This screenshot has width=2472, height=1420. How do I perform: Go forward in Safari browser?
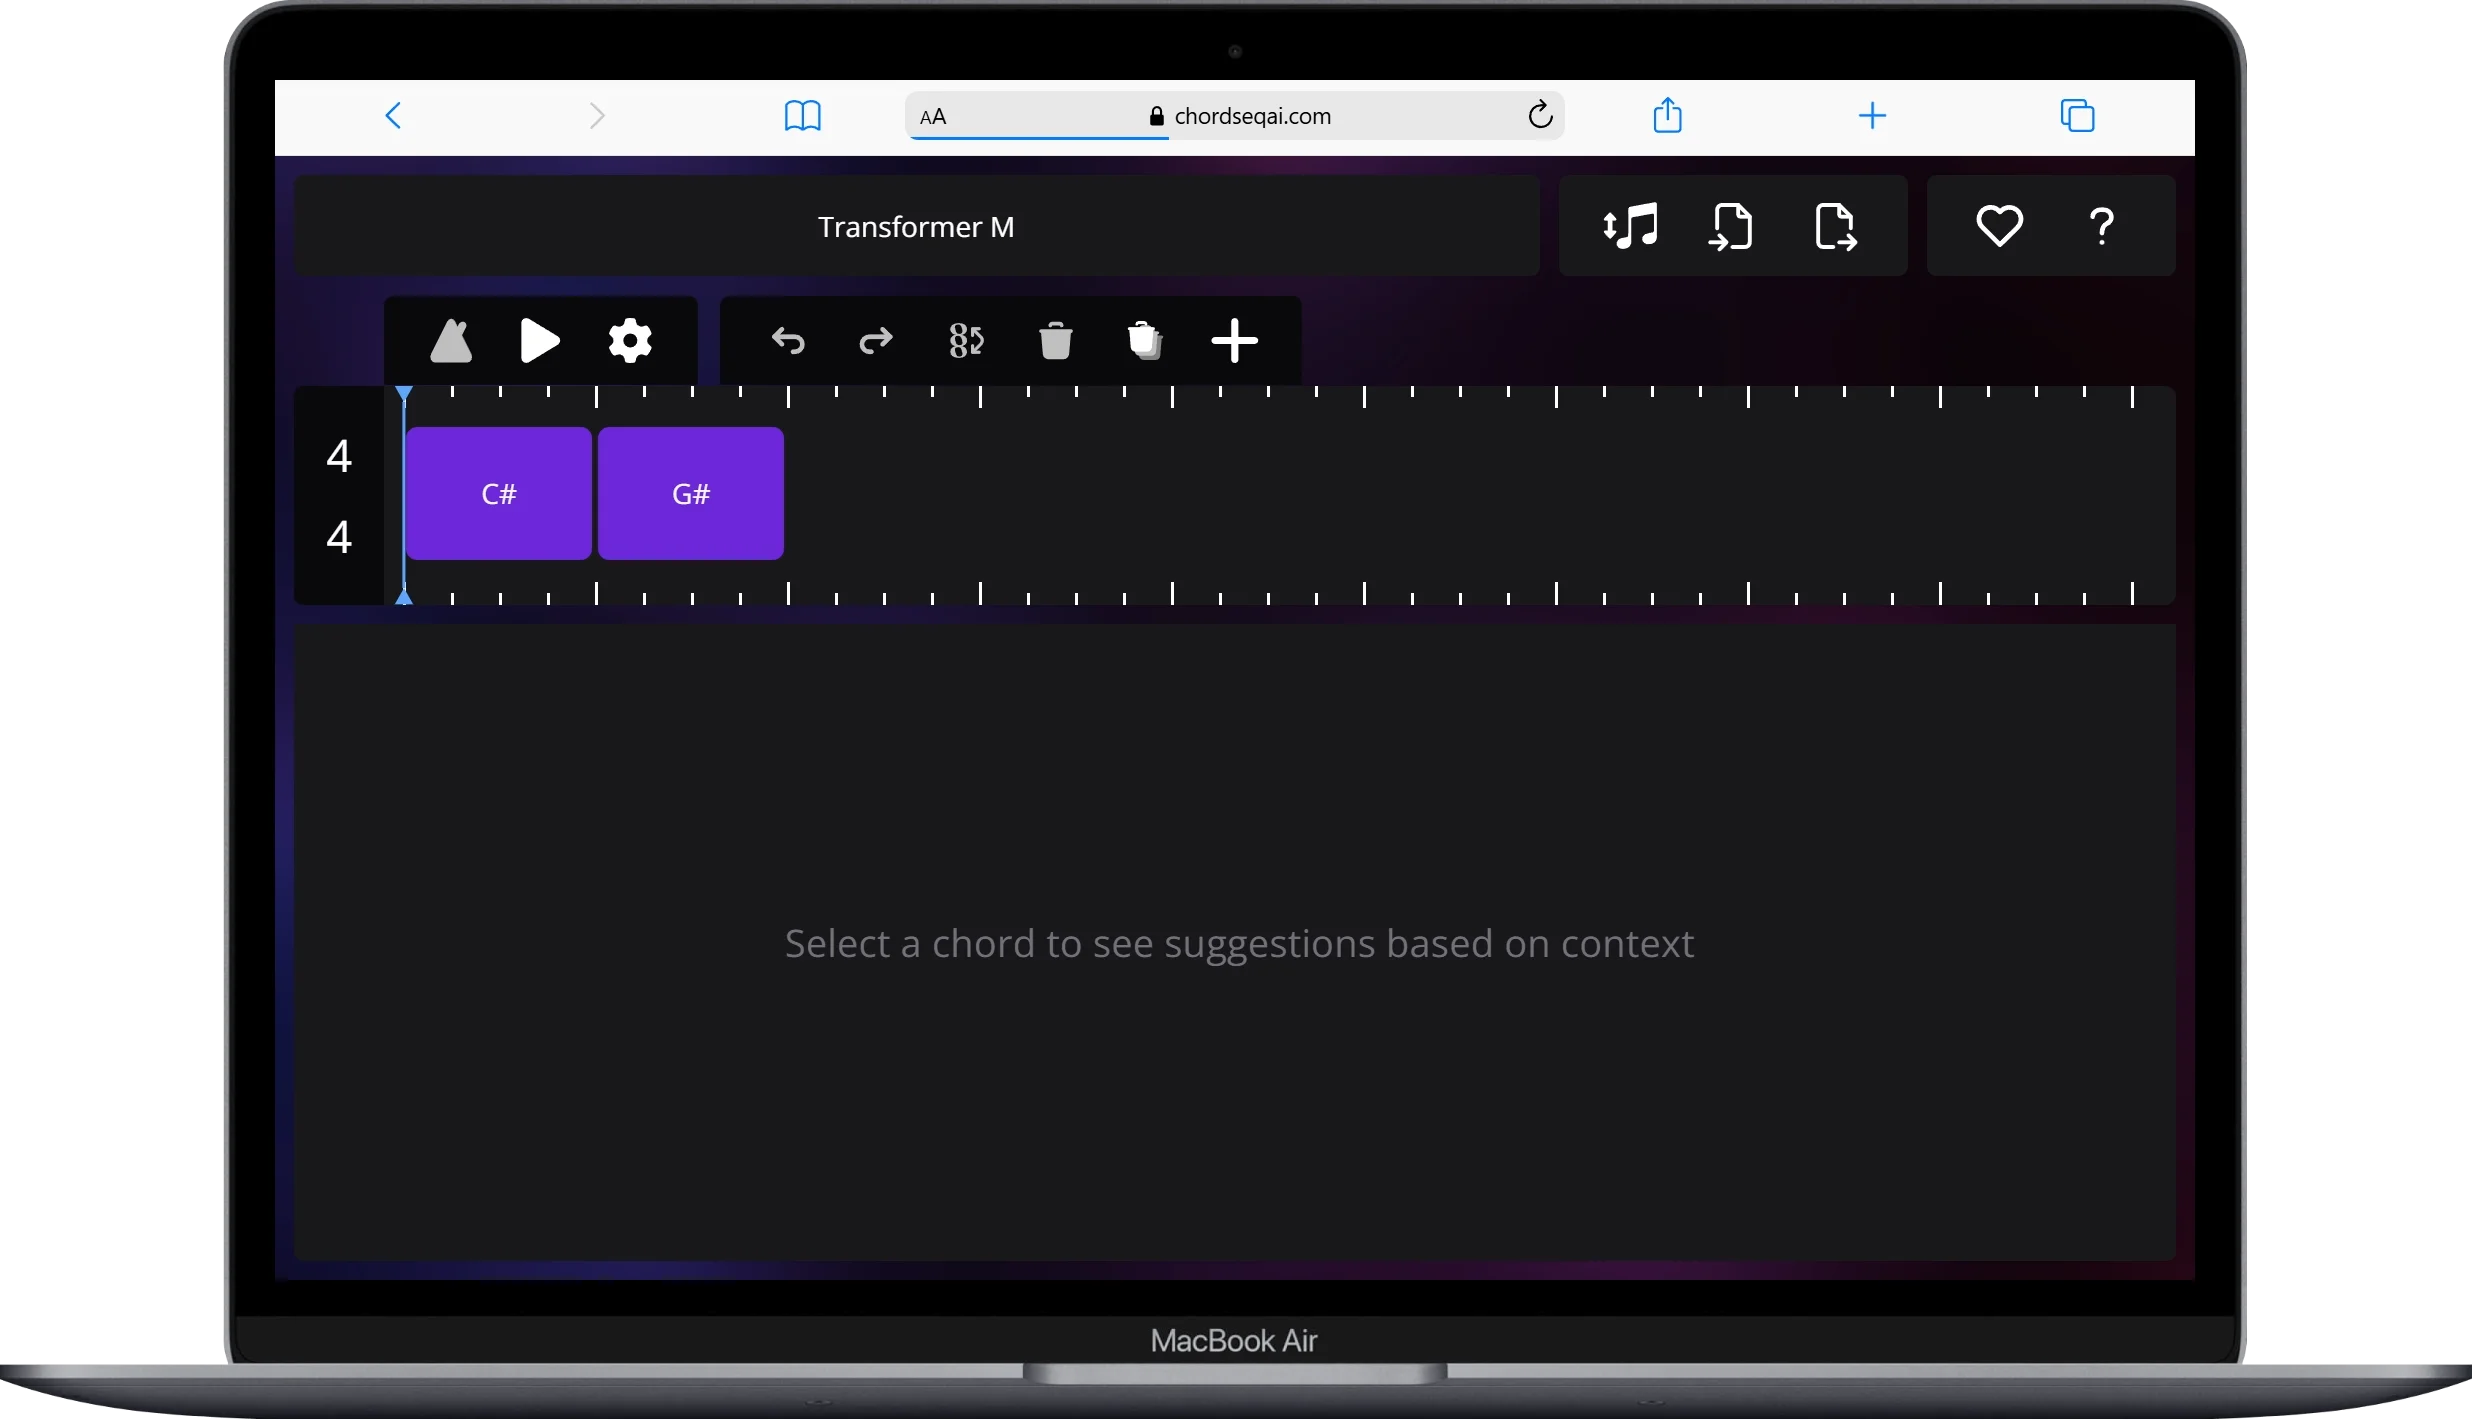[597, 116]
